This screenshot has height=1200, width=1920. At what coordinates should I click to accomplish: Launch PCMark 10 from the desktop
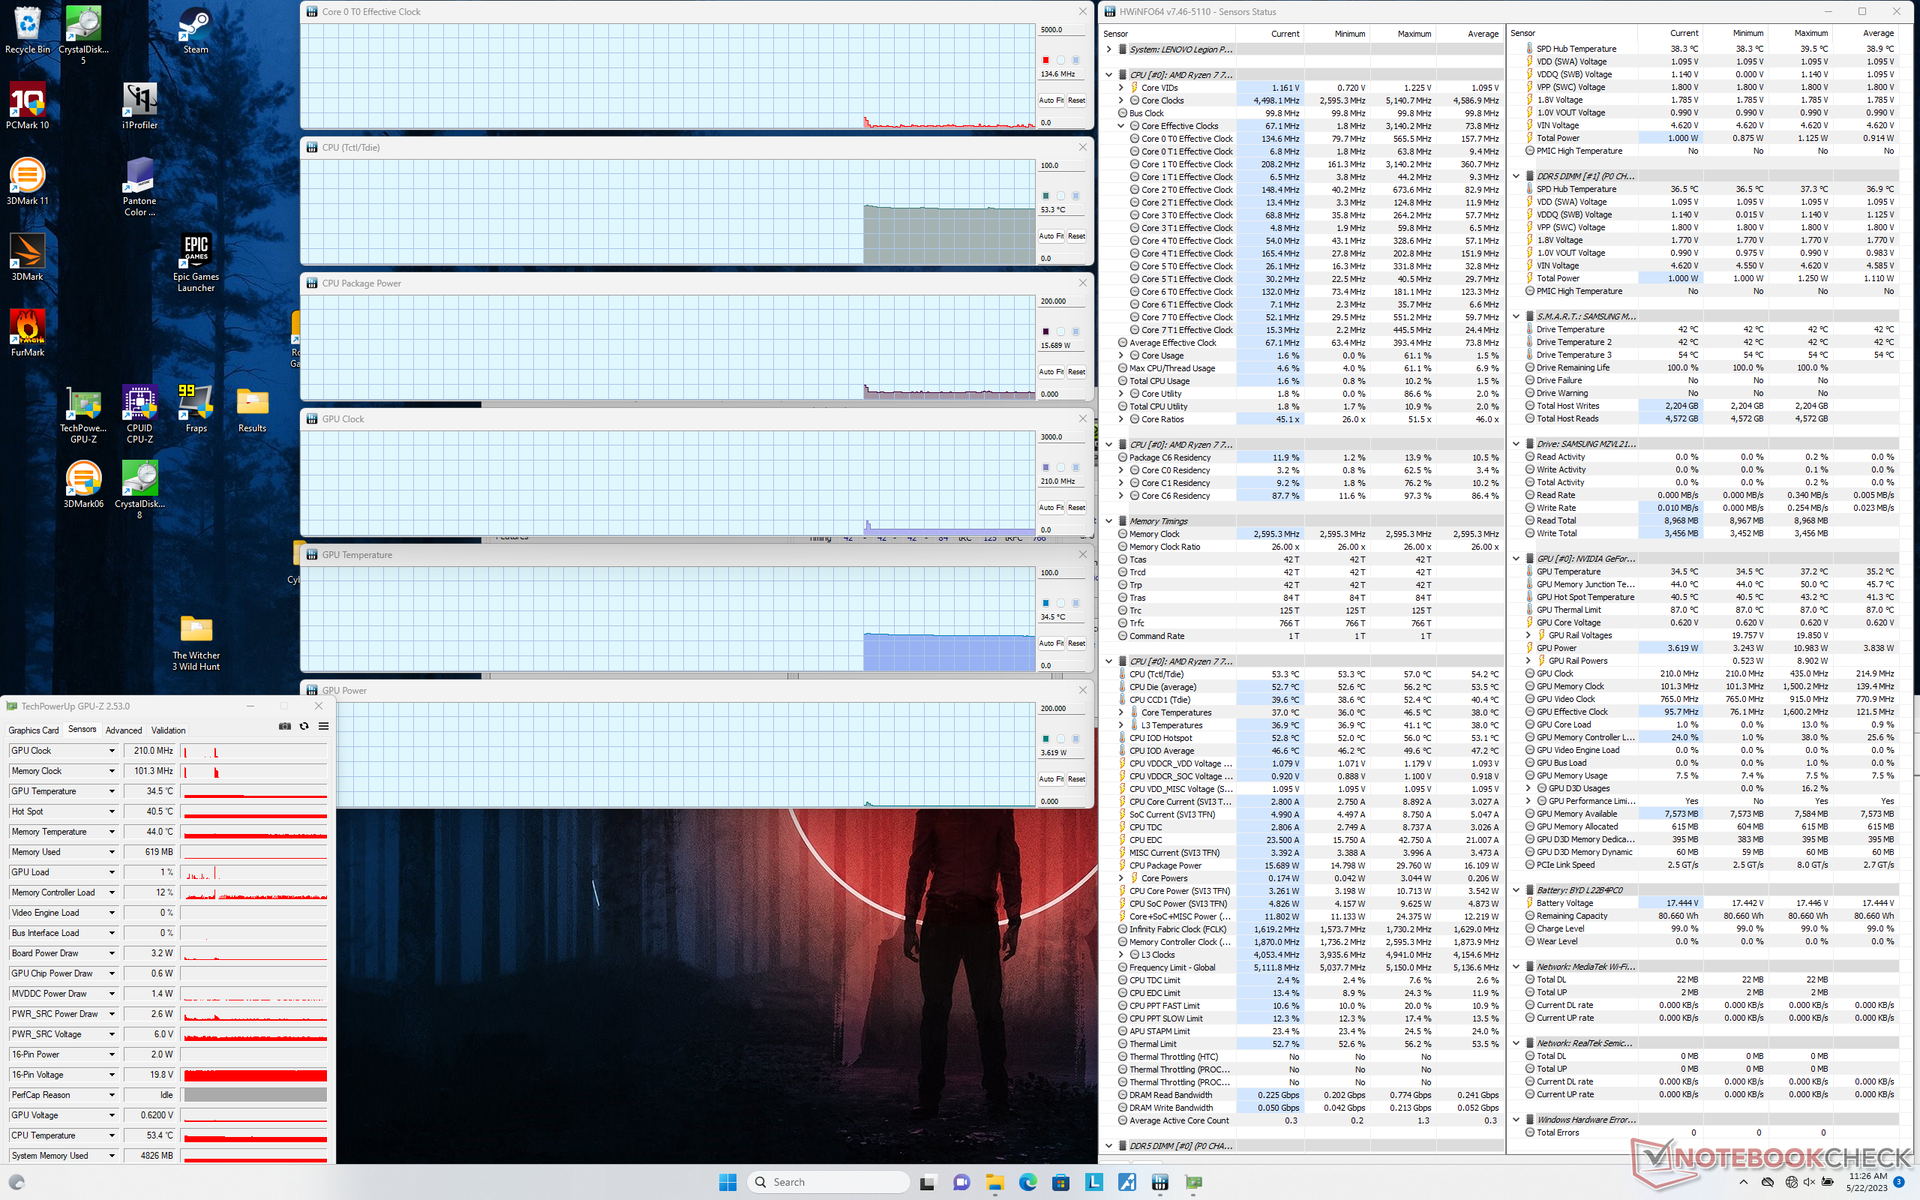coord(27,106)
